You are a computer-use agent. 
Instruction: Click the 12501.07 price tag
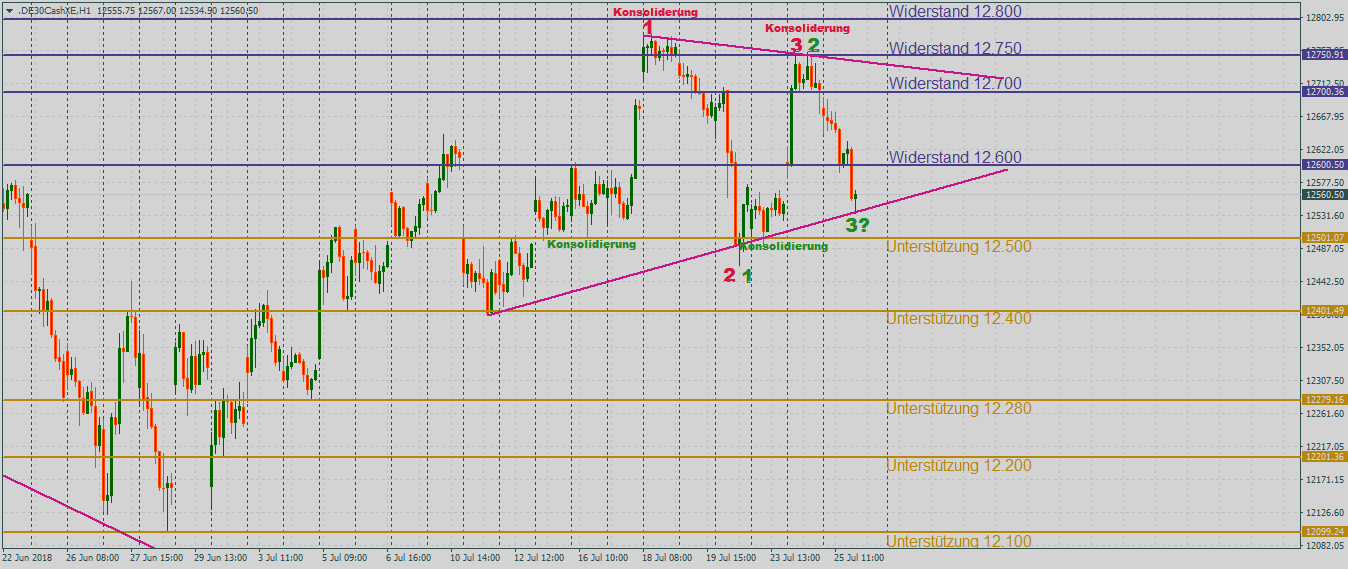1324,237
